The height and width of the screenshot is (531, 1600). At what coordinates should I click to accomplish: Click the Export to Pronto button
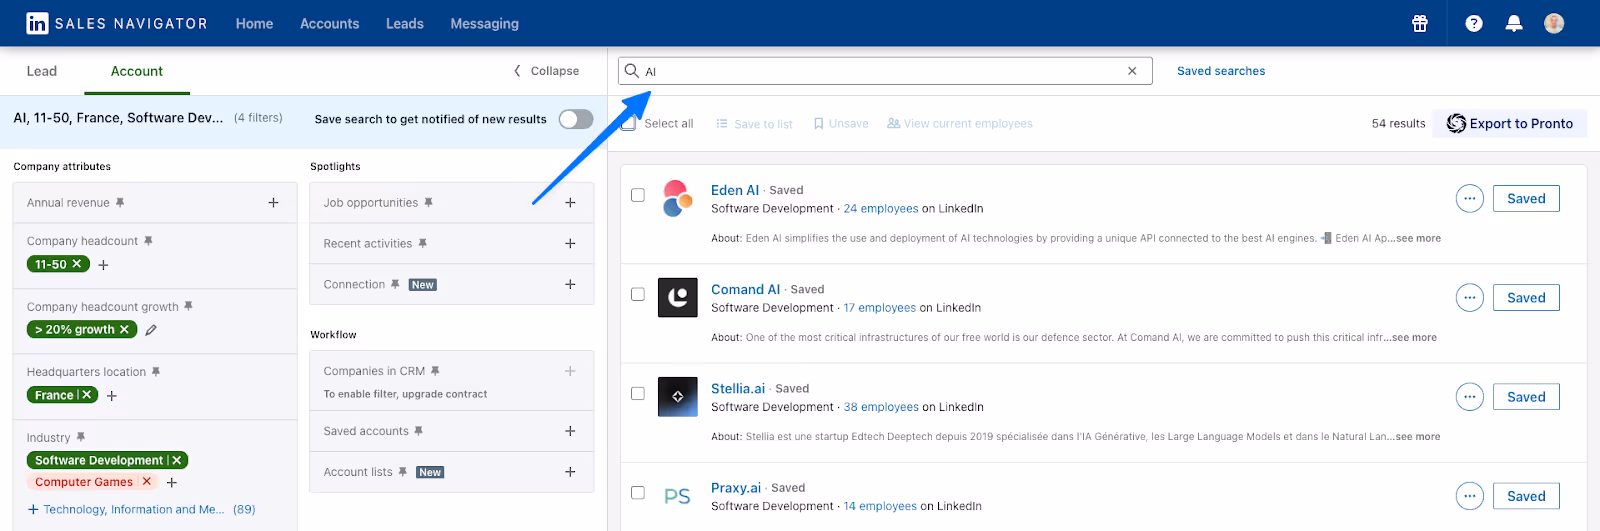coord(1510,123)
